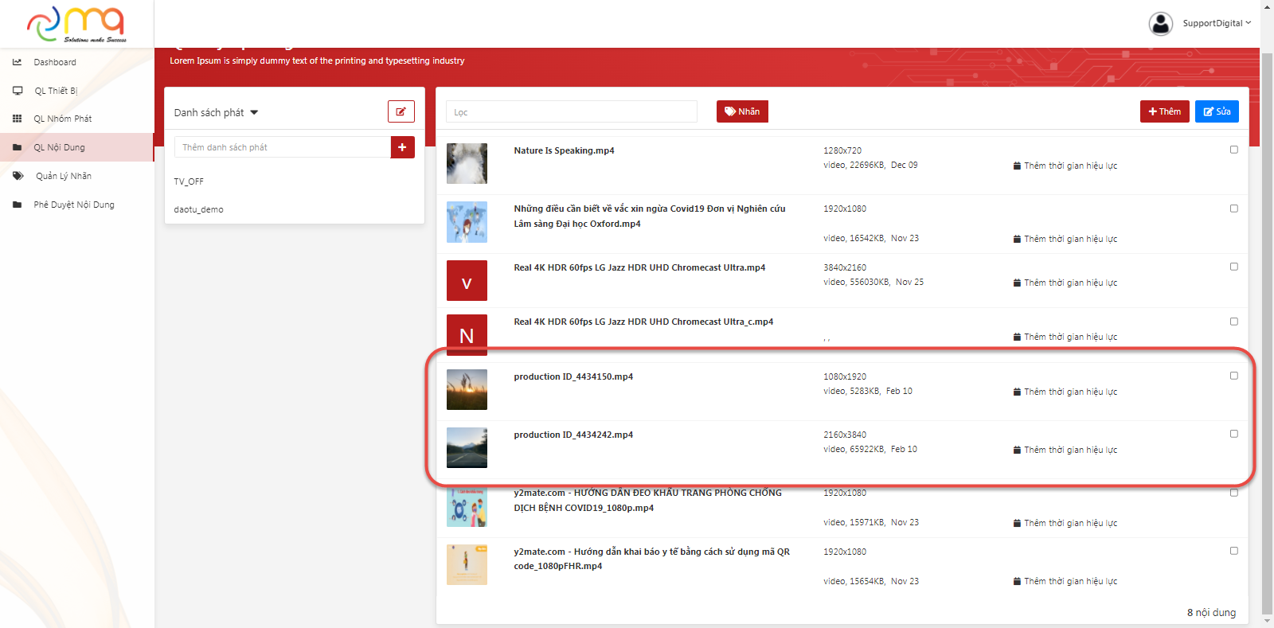The height and width of the screenshot is (628, 1274).
Task: Go to QL Nội Dung menu item
Action: pyautogui.click(x=59, y=148)
